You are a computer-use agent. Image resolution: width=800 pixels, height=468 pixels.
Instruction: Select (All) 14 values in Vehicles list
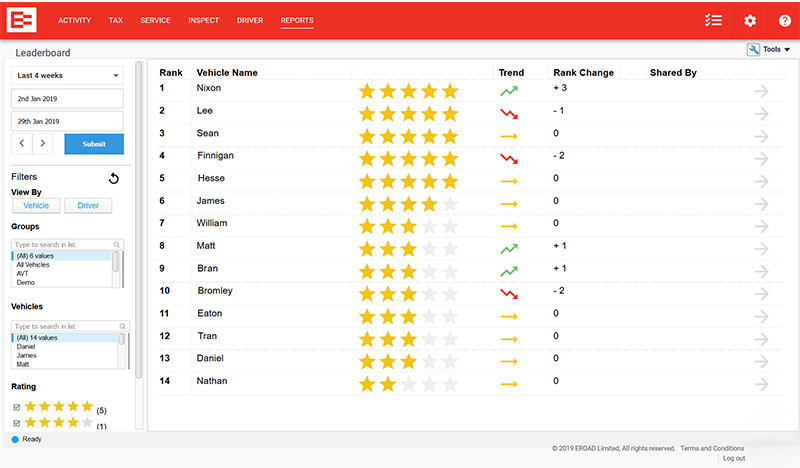point(65,338)
